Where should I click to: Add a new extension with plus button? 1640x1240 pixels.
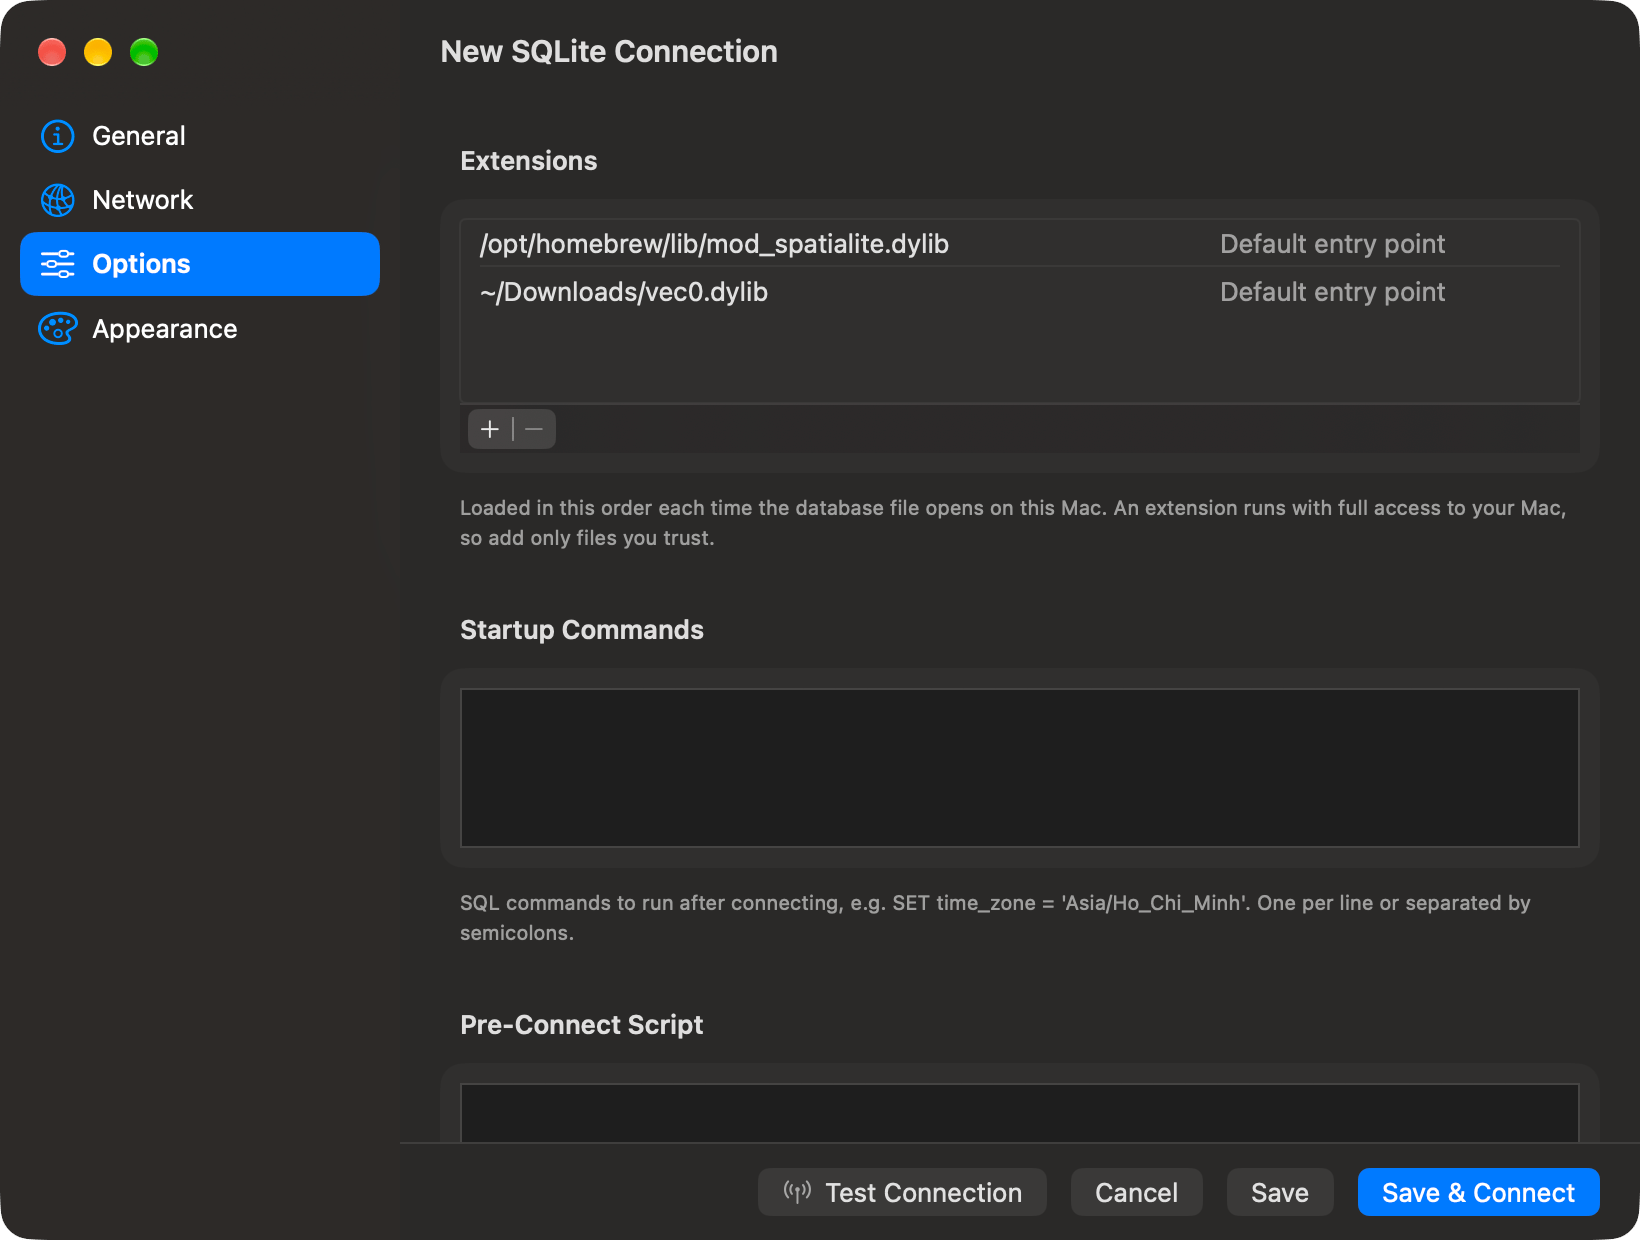pyautogui.click(x=490, y=429)
